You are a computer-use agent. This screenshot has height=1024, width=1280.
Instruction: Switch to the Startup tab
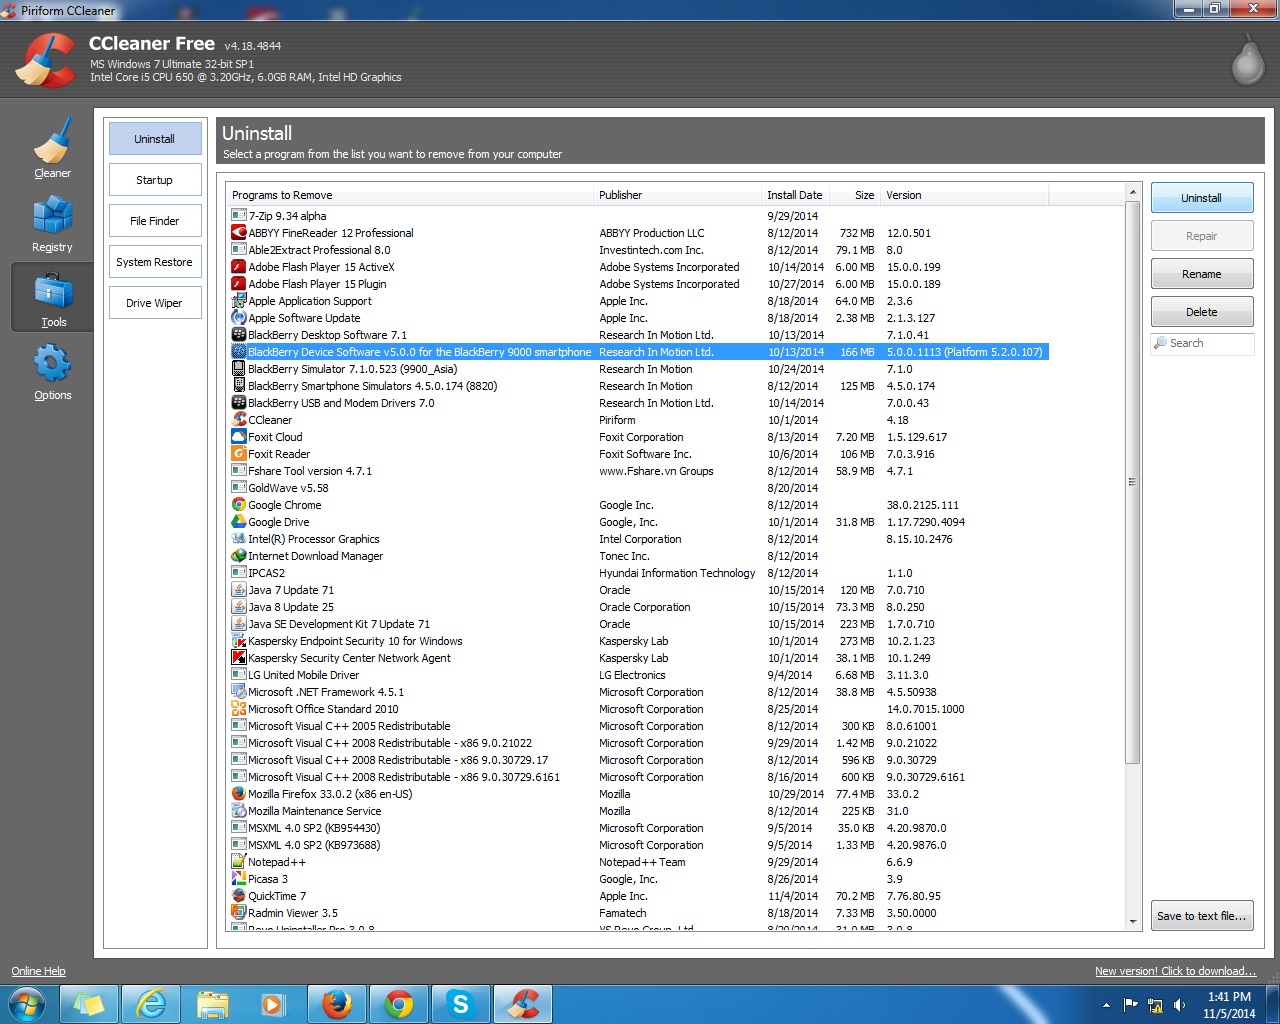155,180
